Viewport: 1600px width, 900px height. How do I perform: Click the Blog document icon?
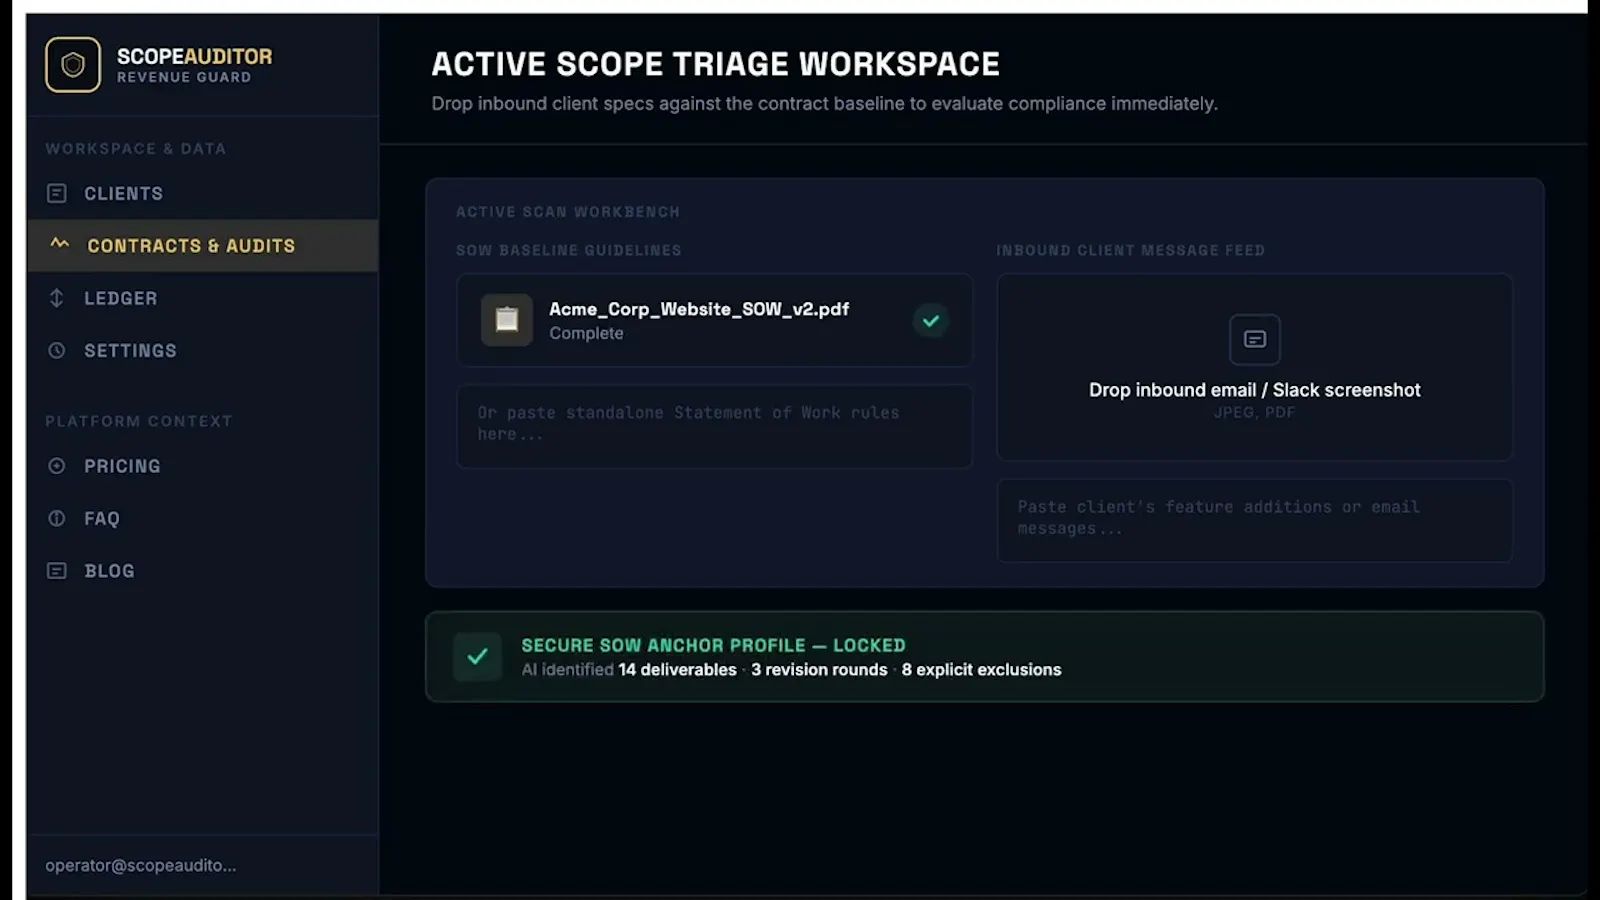(x=57, y=570)
